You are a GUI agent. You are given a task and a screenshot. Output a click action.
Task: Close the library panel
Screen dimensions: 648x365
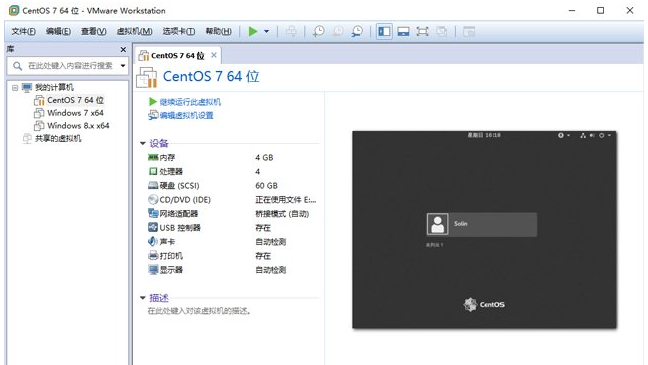tap(123, 50)
